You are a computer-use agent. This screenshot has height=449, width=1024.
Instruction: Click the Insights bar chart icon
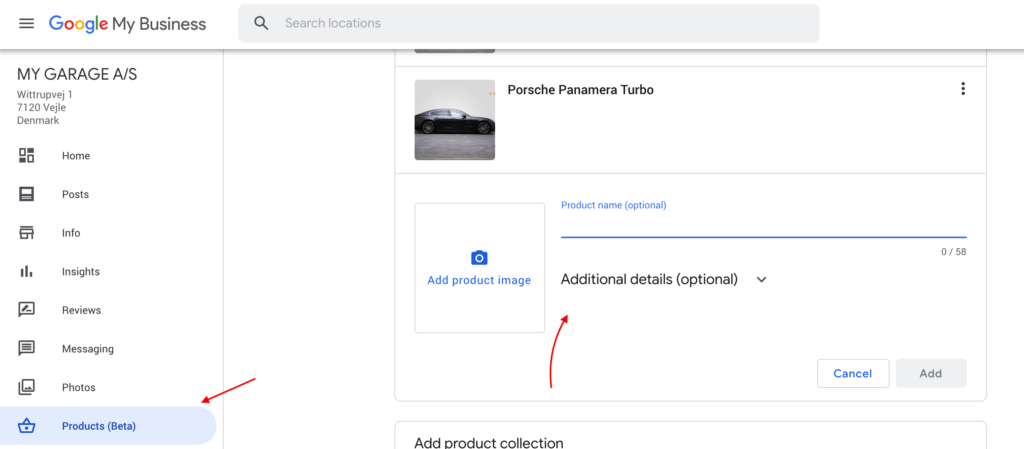(26, 271)
